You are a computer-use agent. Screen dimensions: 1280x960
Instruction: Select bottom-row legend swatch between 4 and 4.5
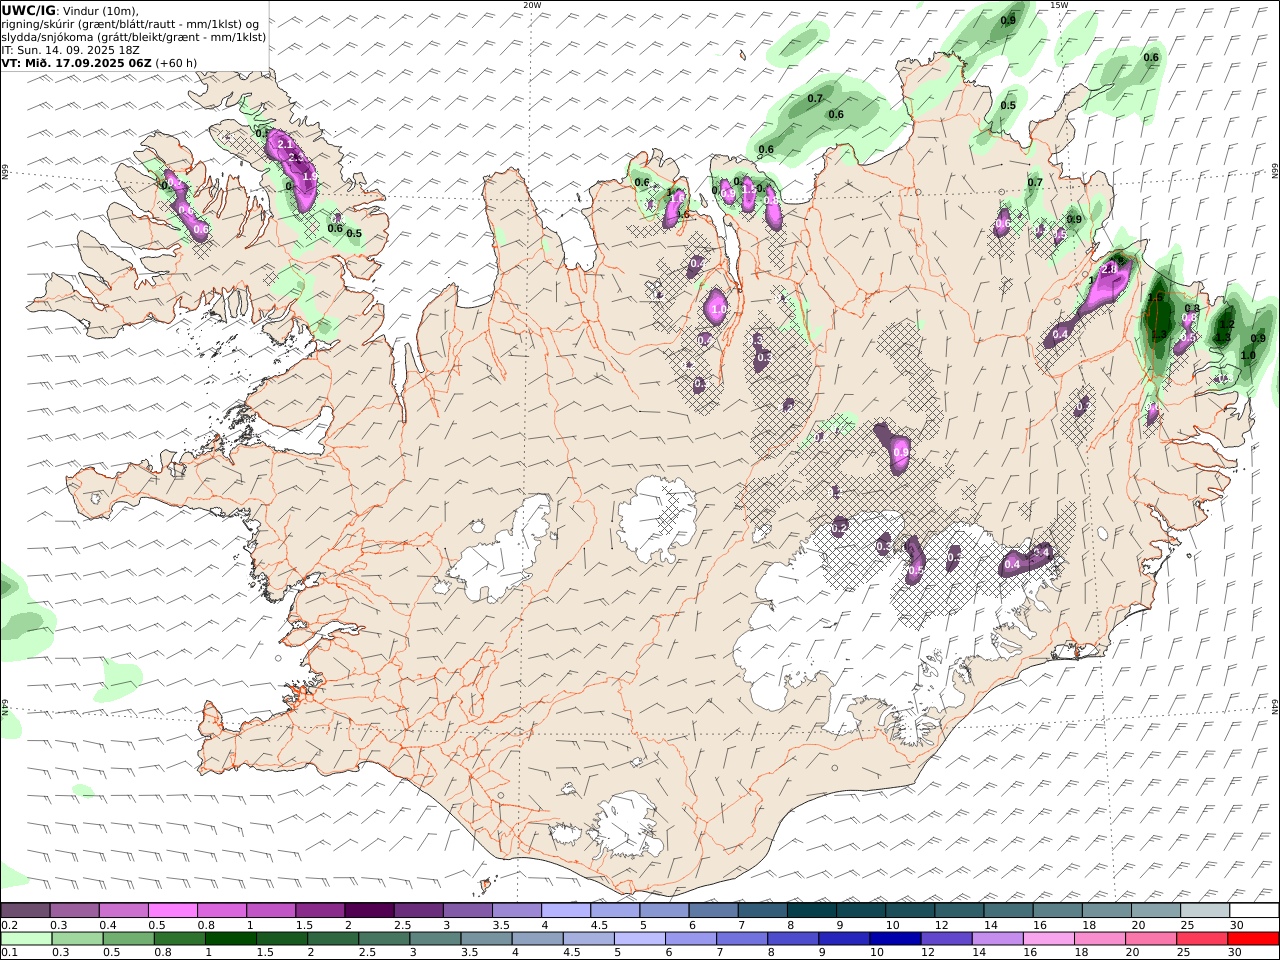coord(537,938)
